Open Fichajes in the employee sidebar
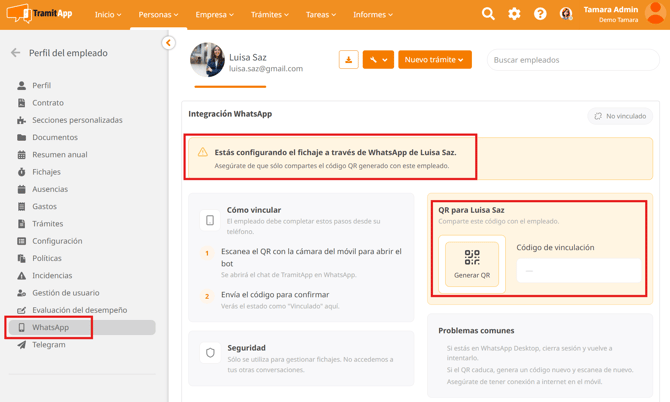 click(x=46, y=172)
